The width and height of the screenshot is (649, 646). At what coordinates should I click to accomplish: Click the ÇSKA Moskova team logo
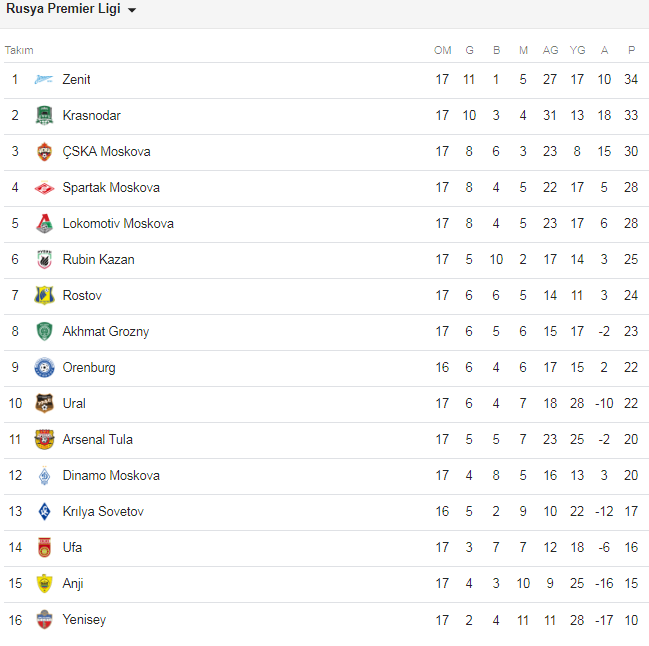click(44, 152)
